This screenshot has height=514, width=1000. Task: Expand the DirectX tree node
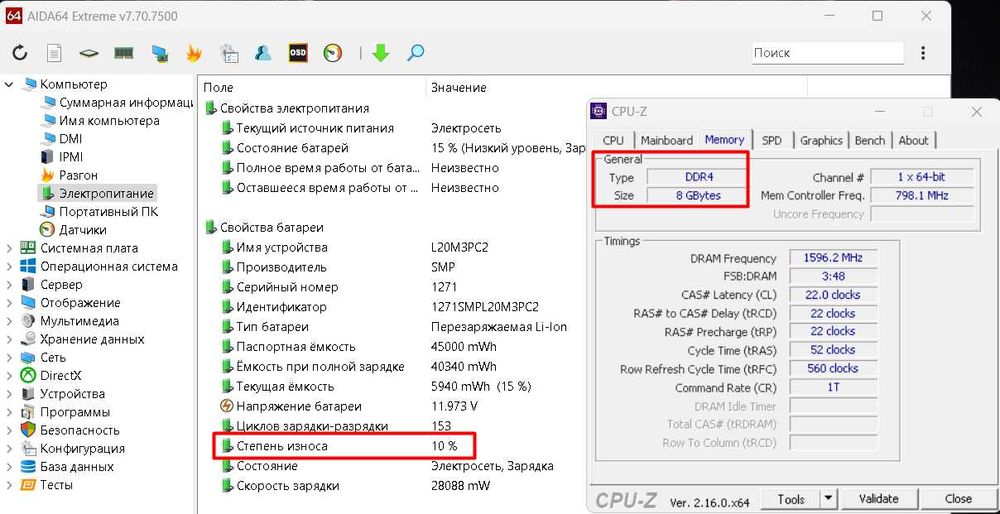point(9,376)
